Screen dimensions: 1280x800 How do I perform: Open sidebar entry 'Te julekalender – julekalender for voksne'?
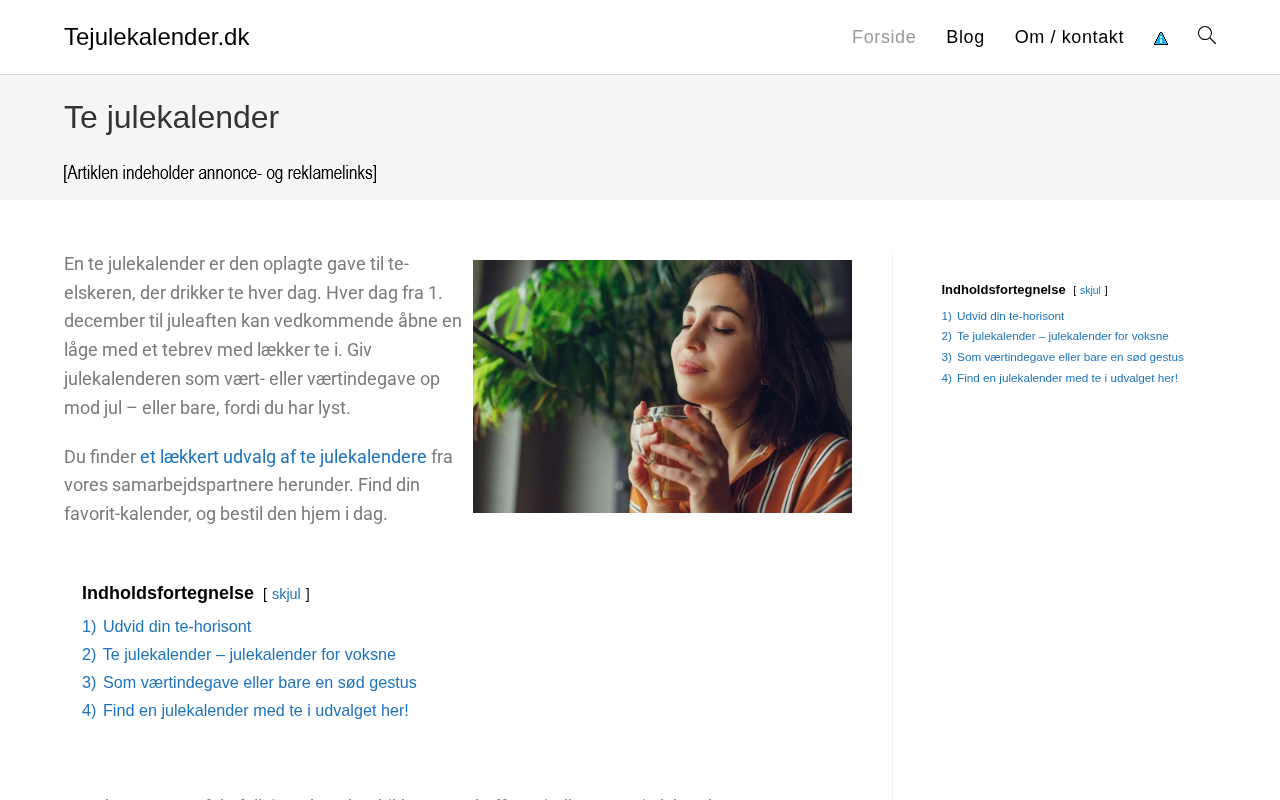tap(1062, 336)
